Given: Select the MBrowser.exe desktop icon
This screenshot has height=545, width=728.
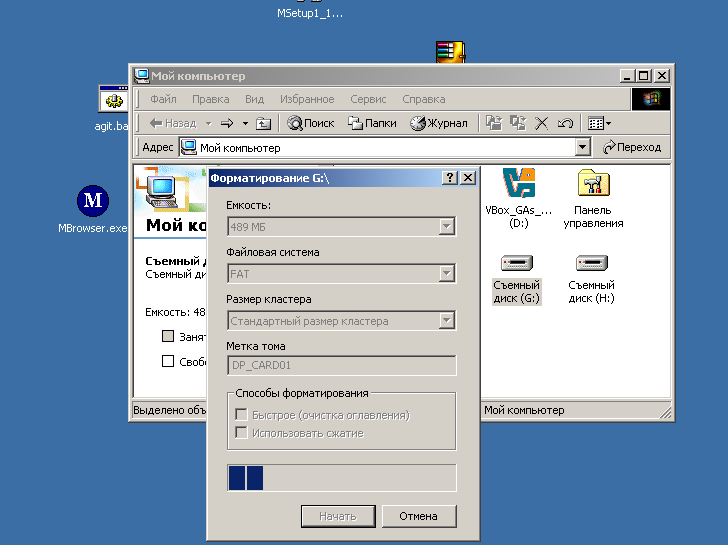Looking at the screenshot, I should (x=93, y=209).
